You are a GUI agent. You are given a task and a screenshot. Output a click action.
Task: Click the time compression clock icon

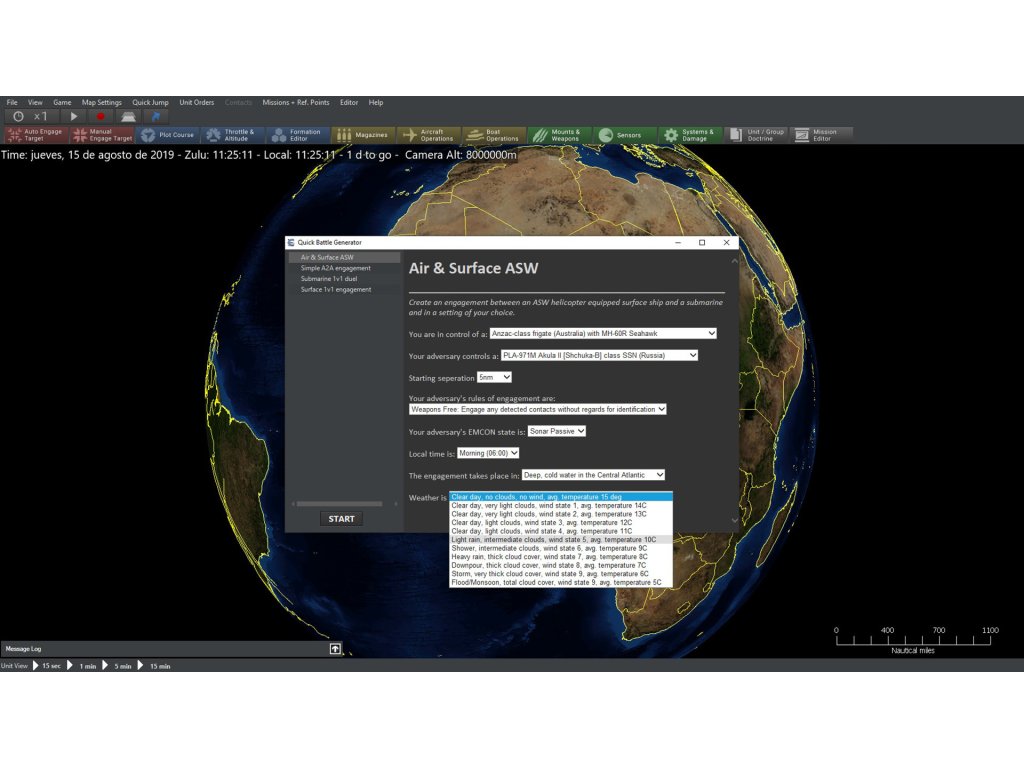[x=18, y=116]
